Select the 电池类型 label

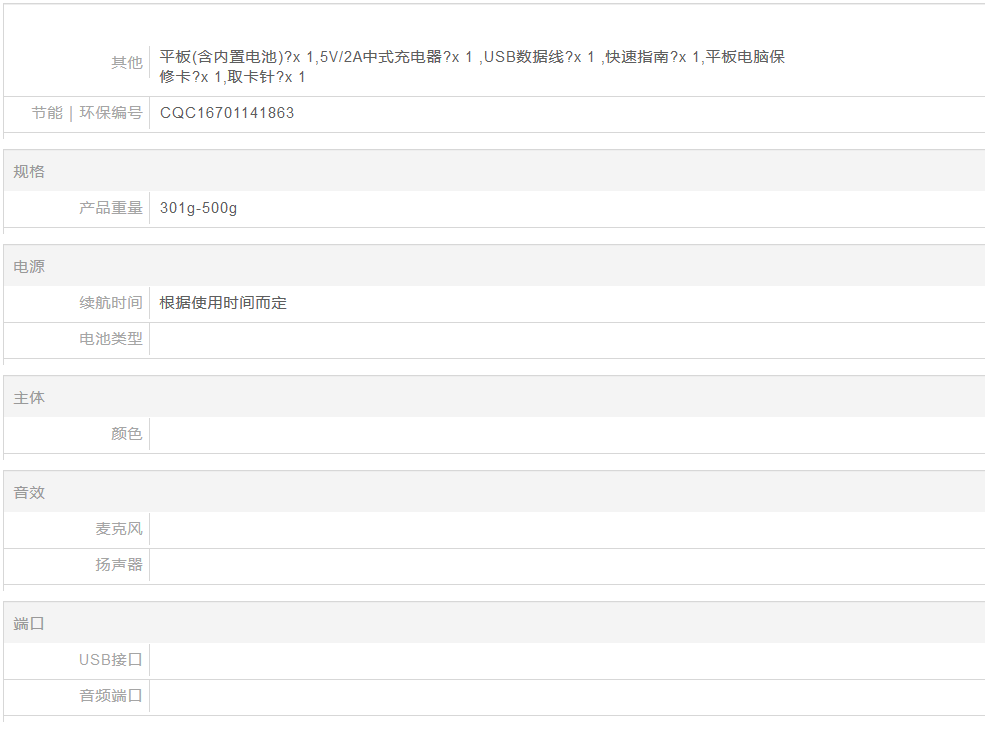[x=111, y=339]
